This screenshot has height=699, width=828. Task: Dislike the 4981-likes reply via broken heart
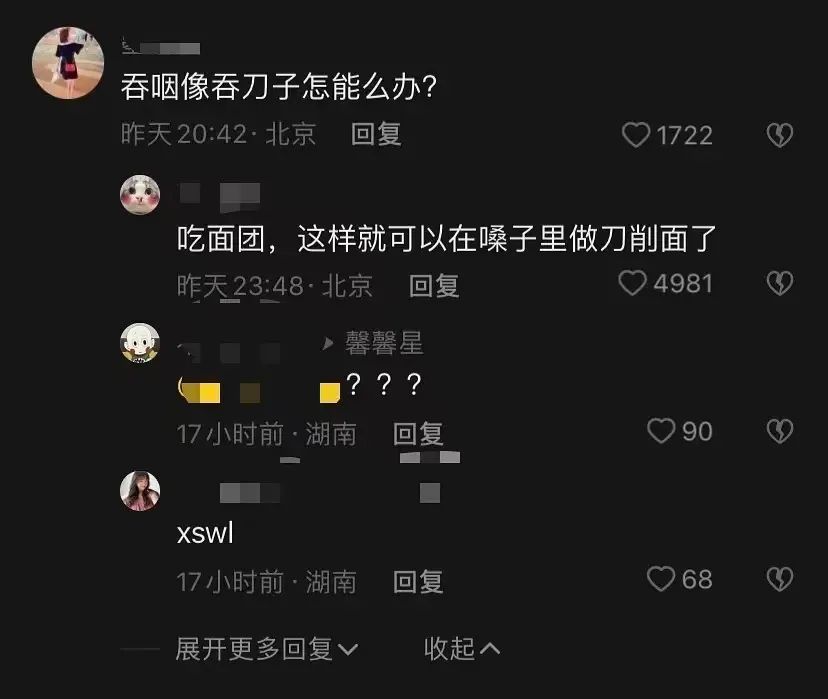pos(780,283)
